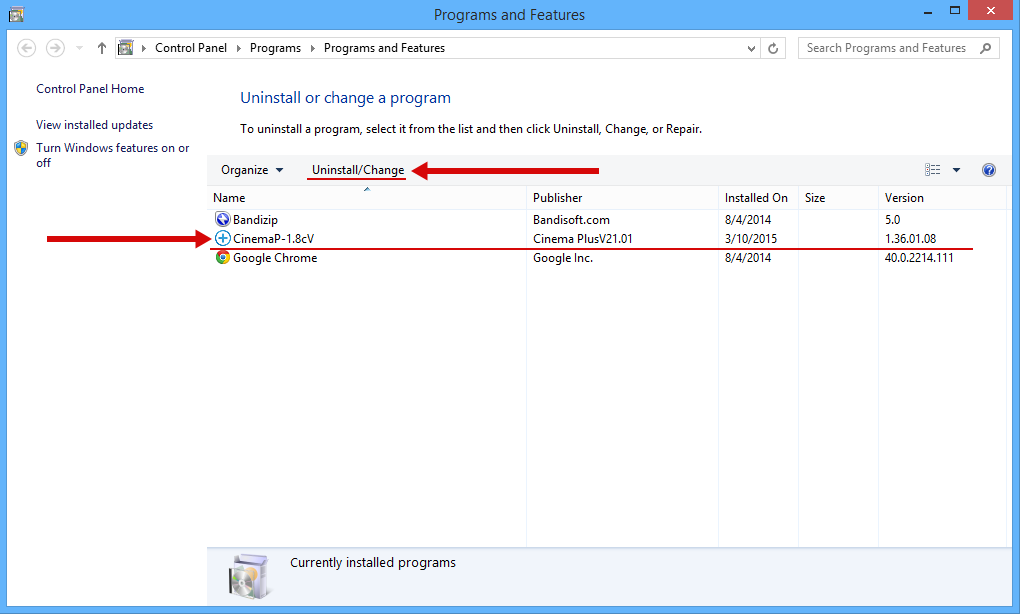Sort by the Name column header
Viewport: 1020px width, 614px height.
[366, 198]
